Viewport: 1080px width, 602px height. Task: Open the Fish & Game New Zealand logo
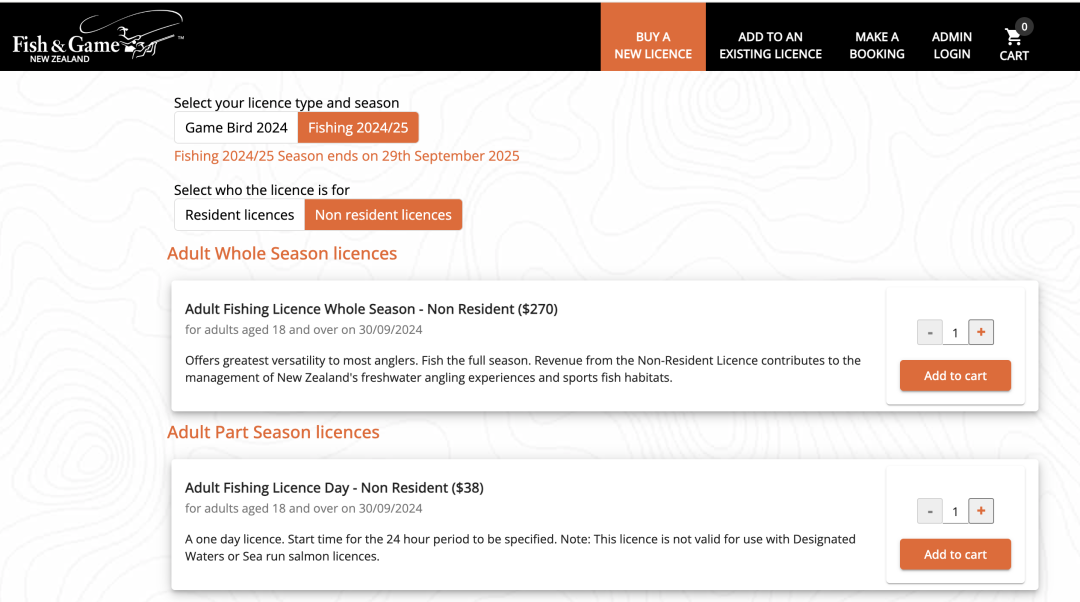pos(98,37)
